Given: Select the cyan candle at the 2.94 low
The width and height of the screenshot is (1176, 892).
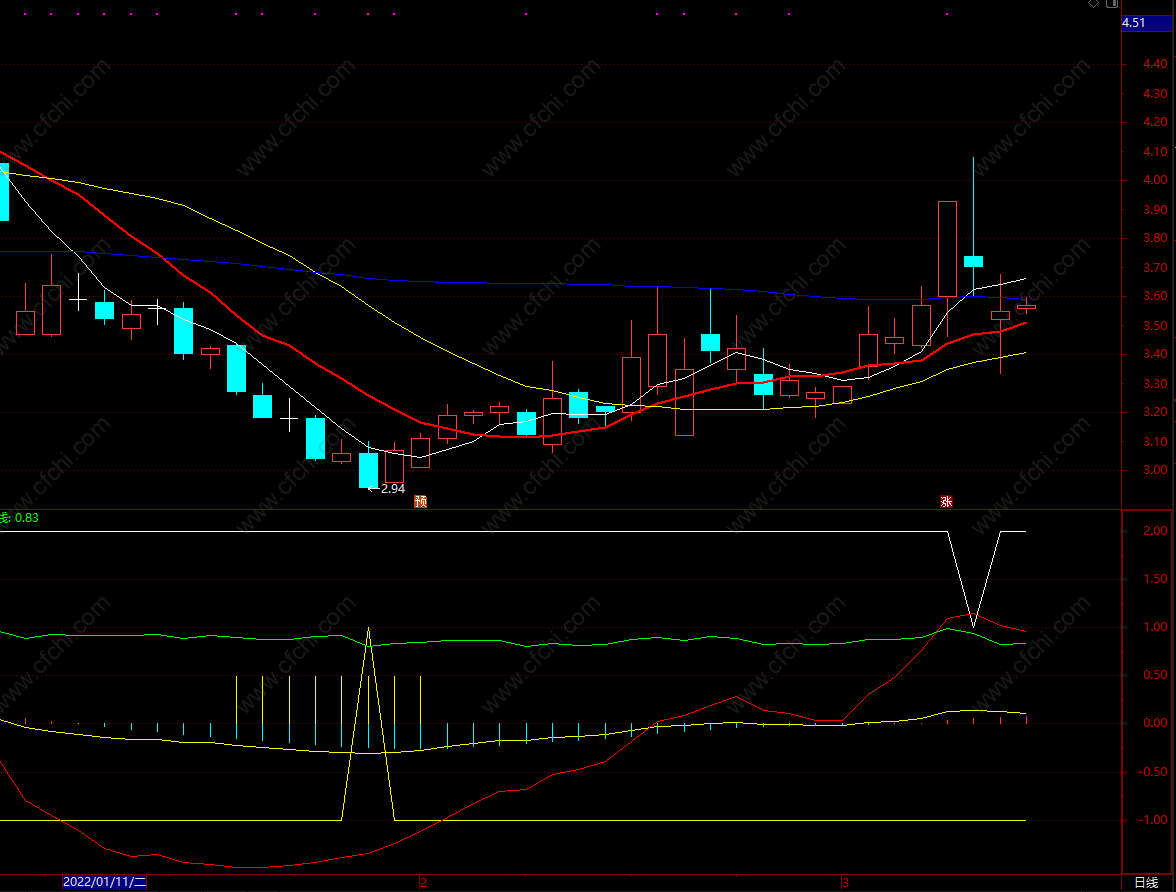Looking at the screenshot, I should (368, 470).
